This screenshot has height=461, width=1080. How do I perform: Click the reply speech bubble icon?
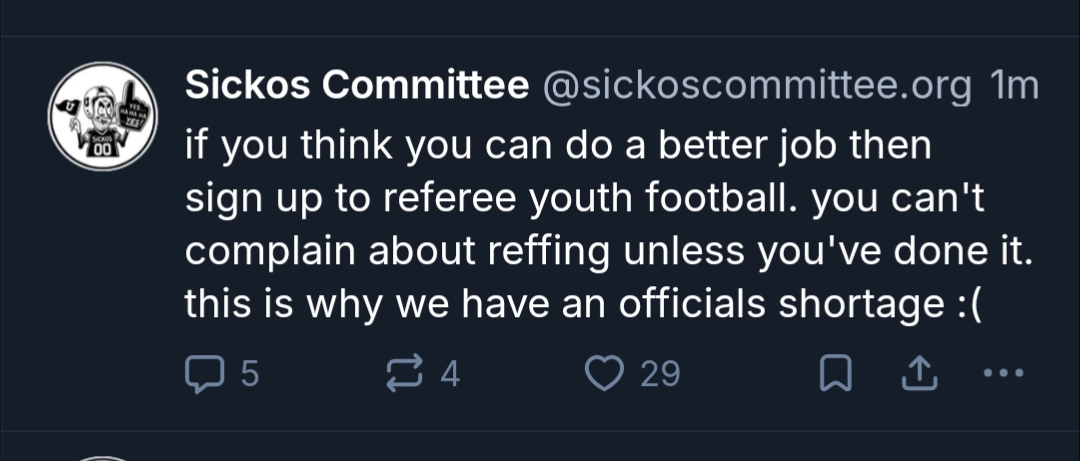tap(204, 374)
